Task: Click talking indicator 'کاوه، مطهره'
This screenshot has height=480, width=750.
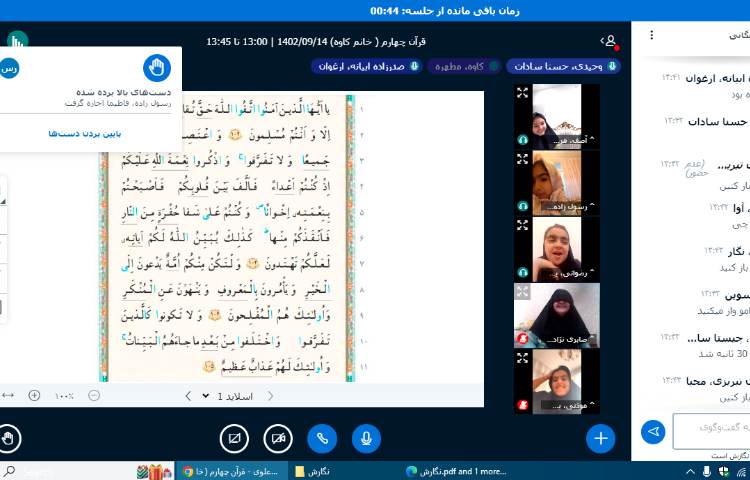Action: [464, 66]
